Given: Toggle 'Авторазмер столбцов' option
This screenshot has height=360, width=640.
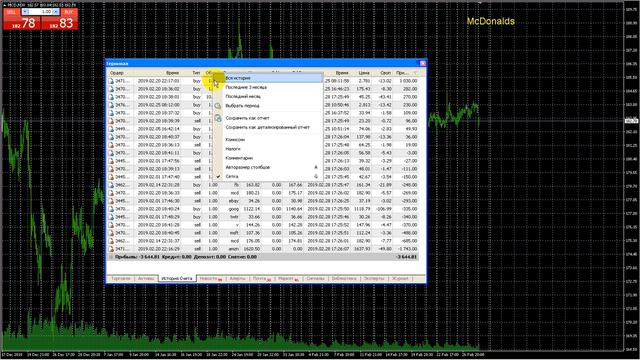Looking at the screenshot, I should 268,167.
